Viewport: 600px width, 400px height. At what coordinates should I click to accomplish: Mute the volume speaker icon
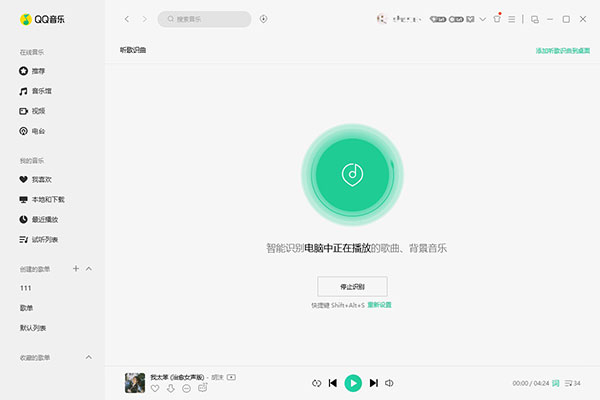pos(390,383)
